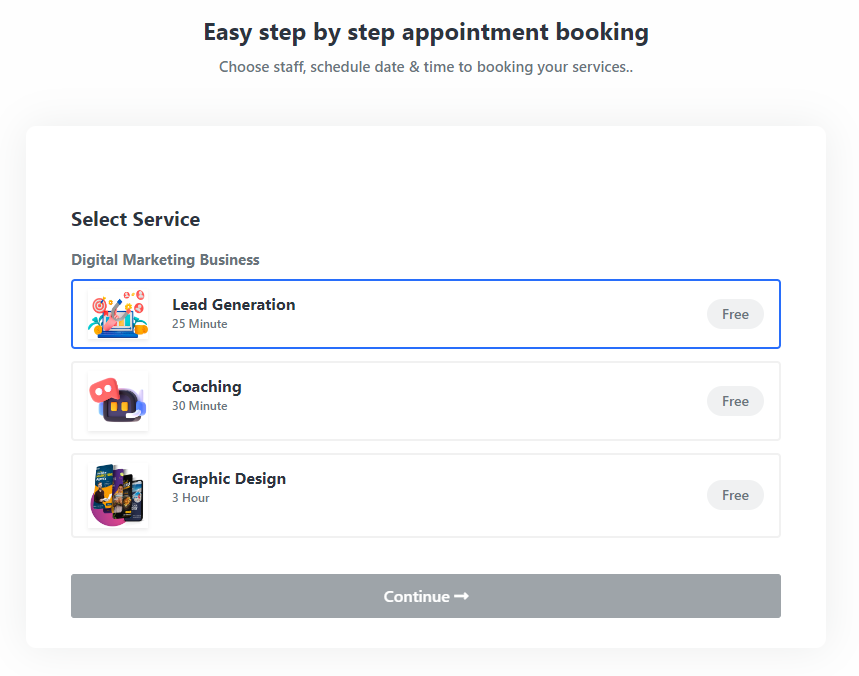Click the Coaching robot chat icon
859x676 pixels.
point(118,401)
